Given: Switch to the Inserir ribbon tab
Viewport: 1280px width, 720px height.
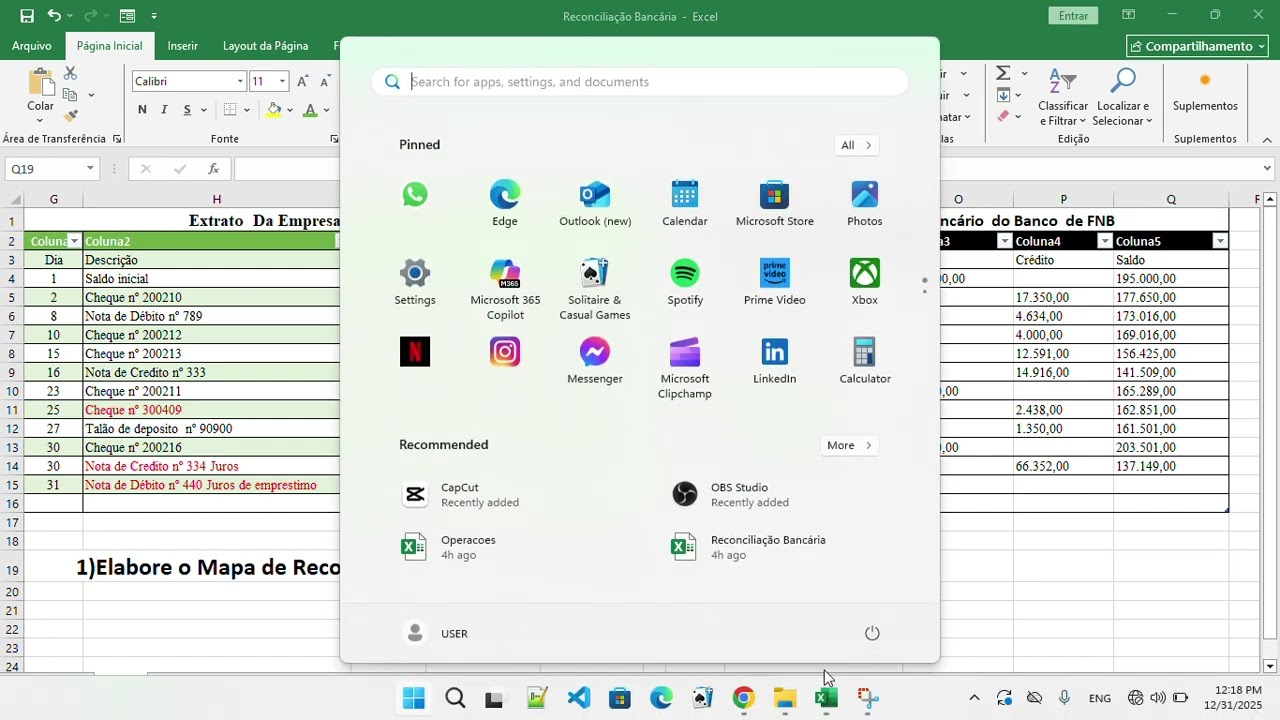Looking at the screenshot, I should [x=182, y=46].
